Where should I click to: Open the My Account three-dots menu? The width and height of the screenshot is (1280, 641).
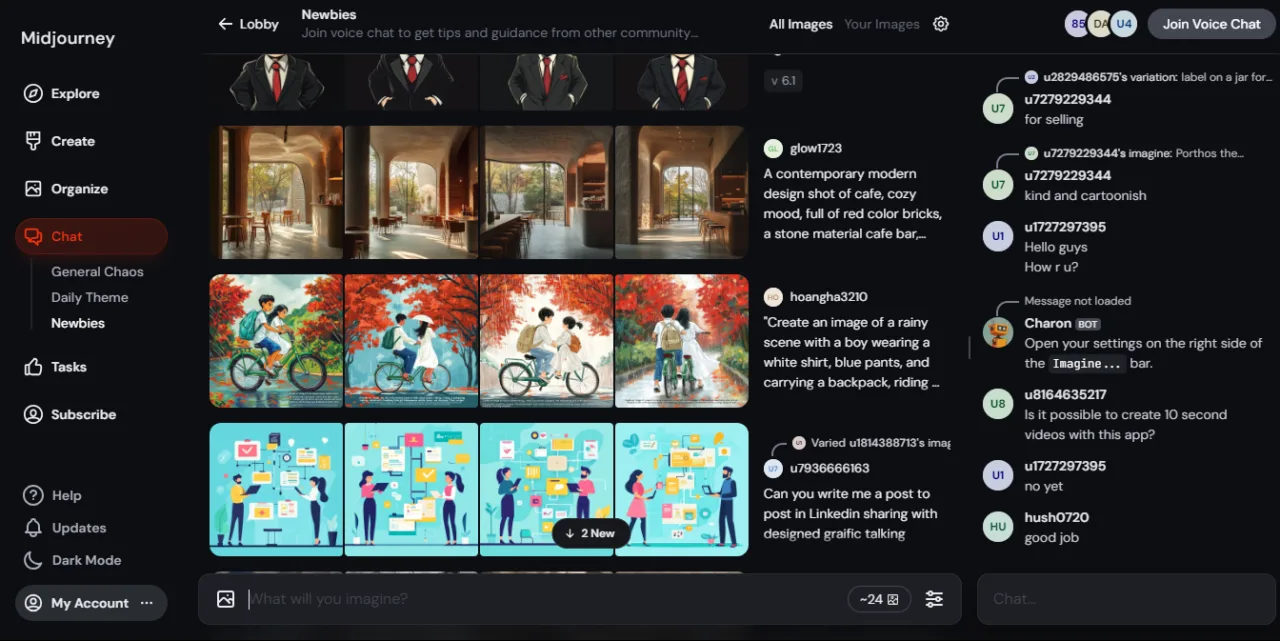coord(147,603)
